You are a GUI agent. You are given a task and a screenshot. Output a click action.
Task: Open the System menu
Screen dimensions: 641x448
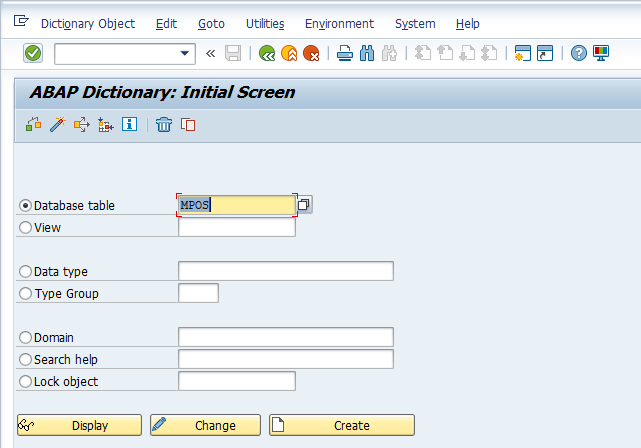pyautogui.click(x=415, y=24)
